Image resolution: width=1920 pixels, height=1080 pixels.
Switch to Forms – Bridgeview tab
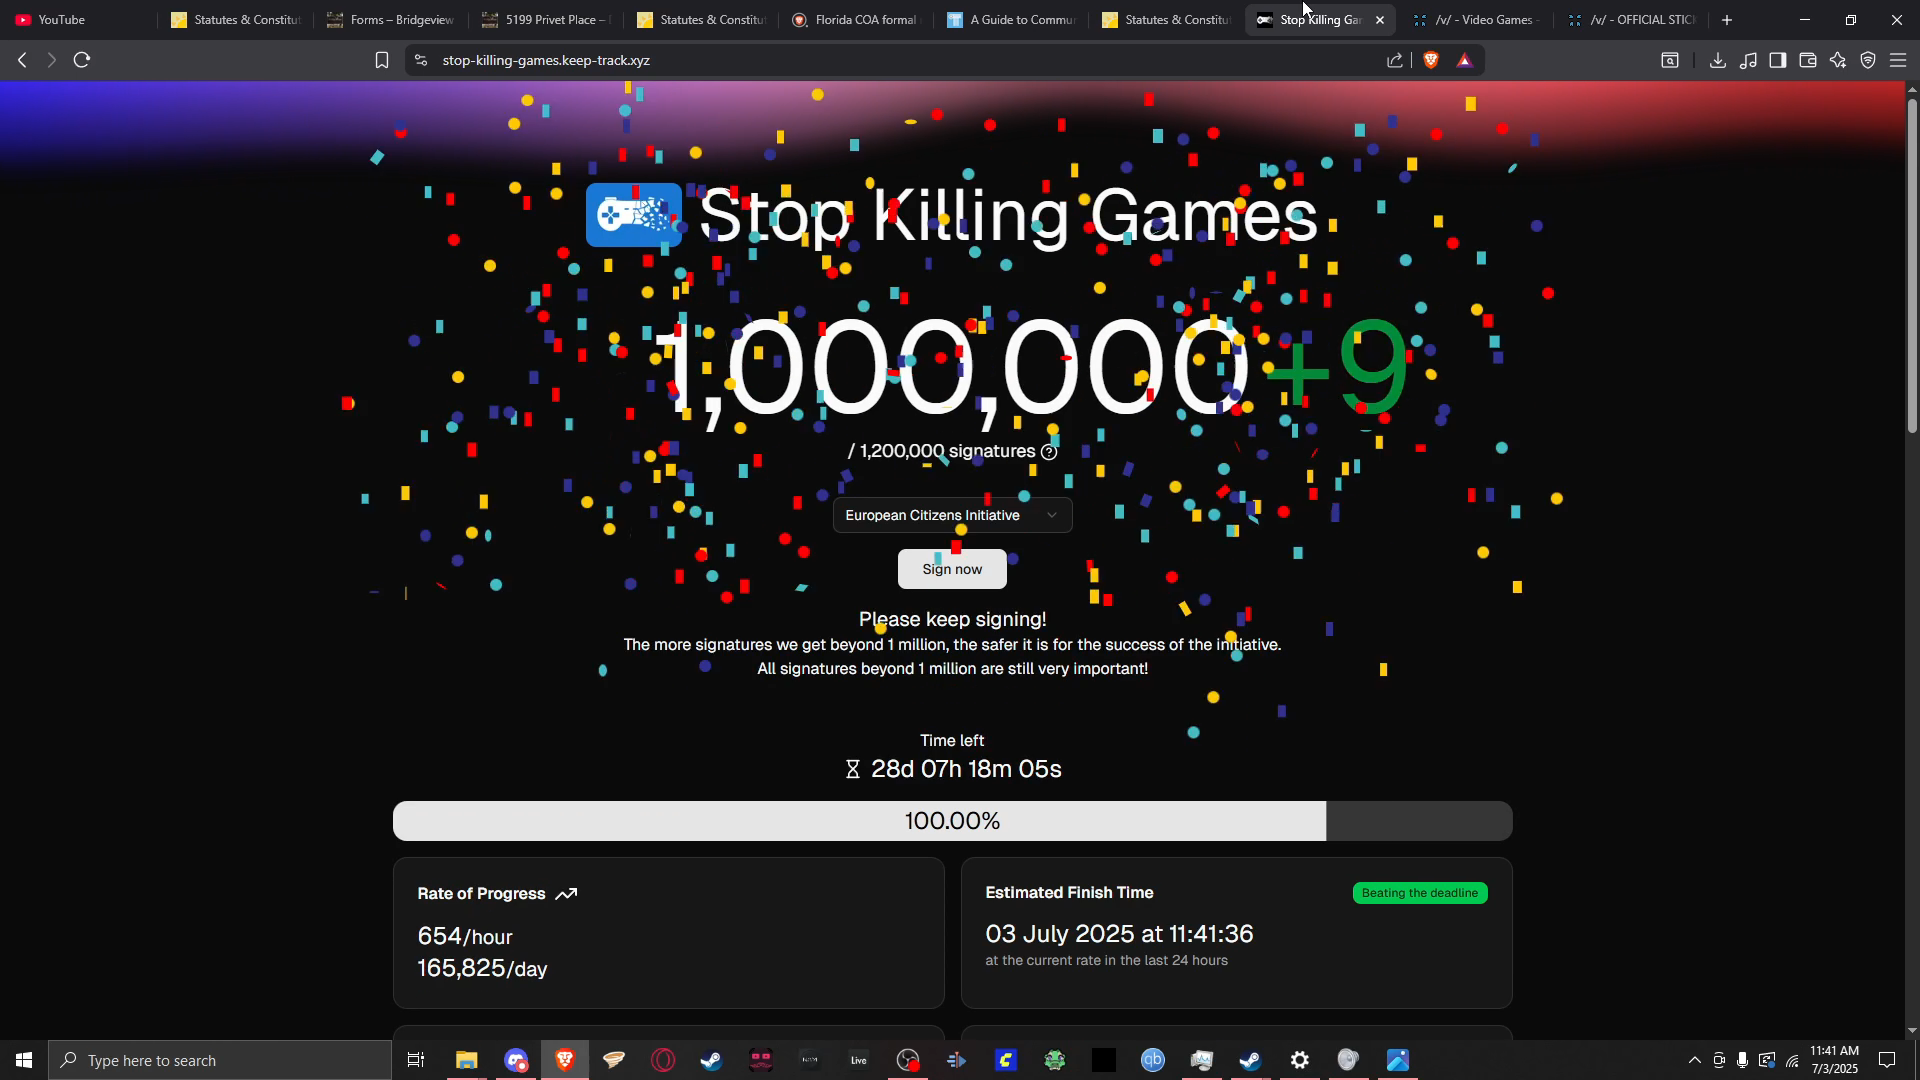pyautogui.click(x=390, y=20)
